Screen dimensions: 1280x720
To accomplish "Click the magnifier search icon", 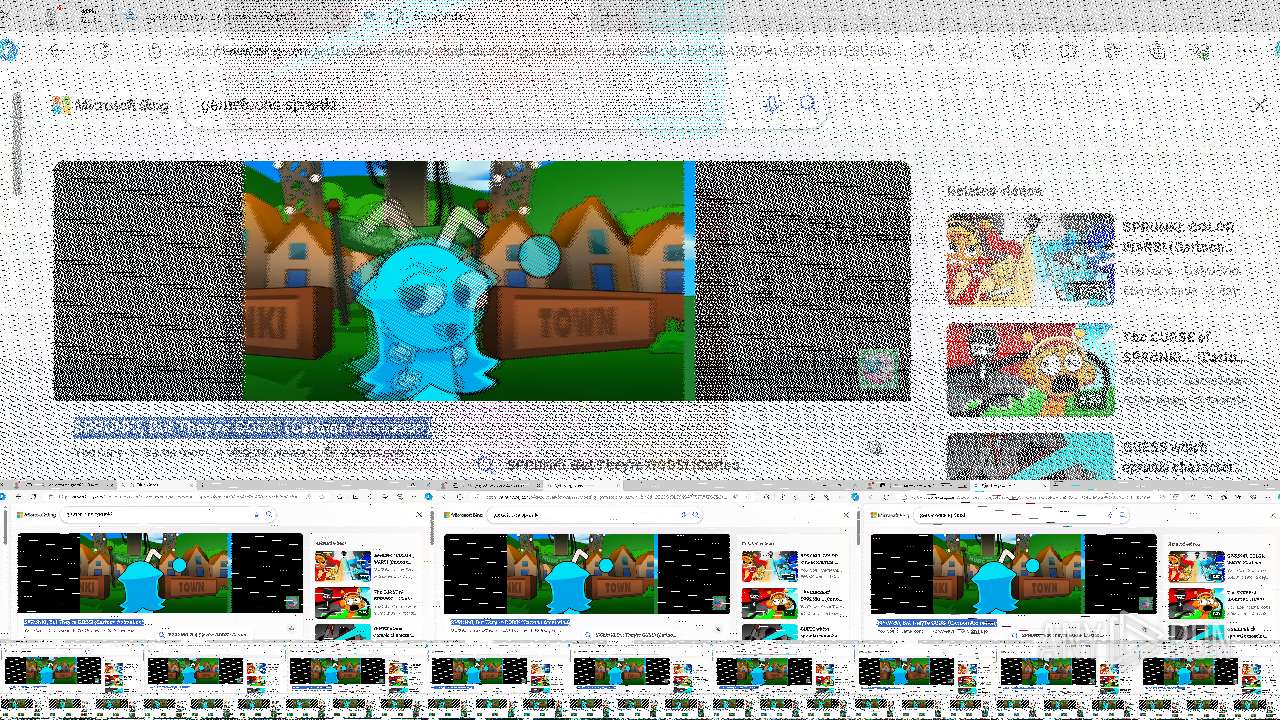I will pyautogui.click(x=807, y=104).
